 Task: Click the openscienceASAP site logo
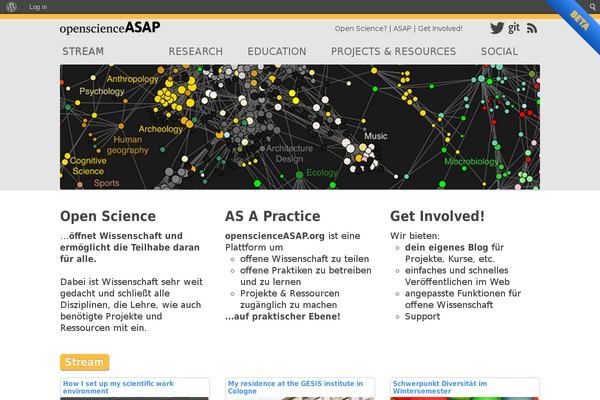[x=110, y=28]
